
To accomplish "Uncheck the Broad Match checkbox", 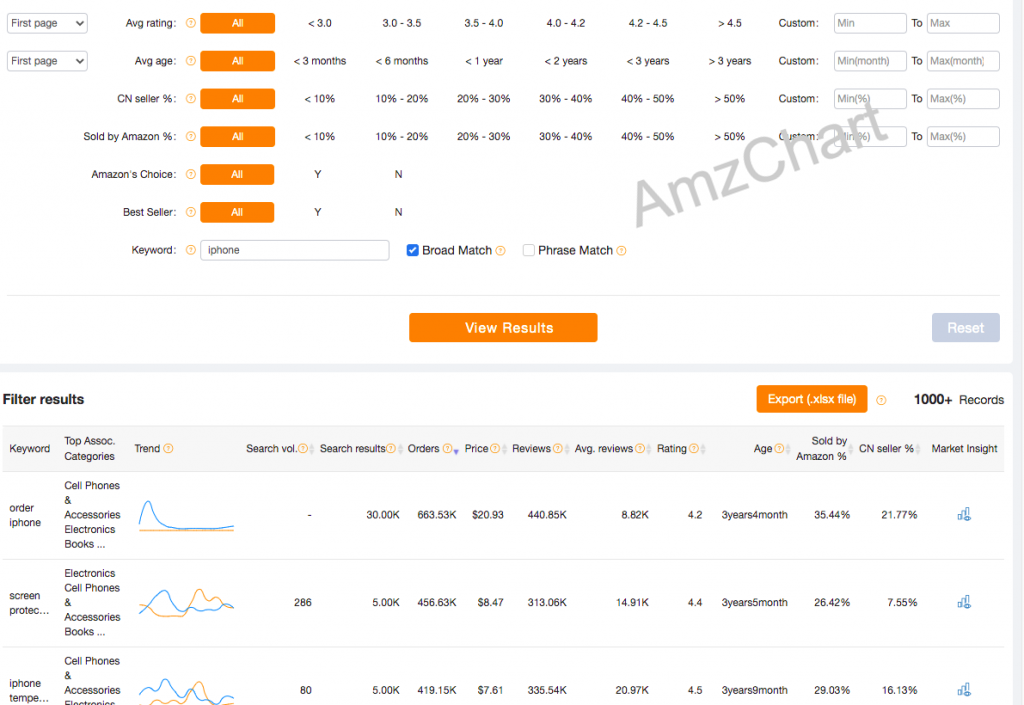I will point(413,250).
